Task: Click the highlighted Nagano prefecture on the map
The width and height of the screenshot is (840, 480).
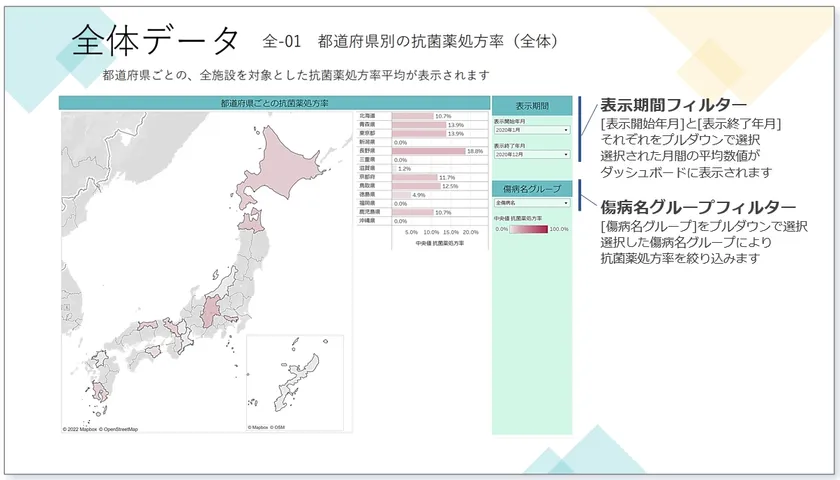Action: (211, 311)
